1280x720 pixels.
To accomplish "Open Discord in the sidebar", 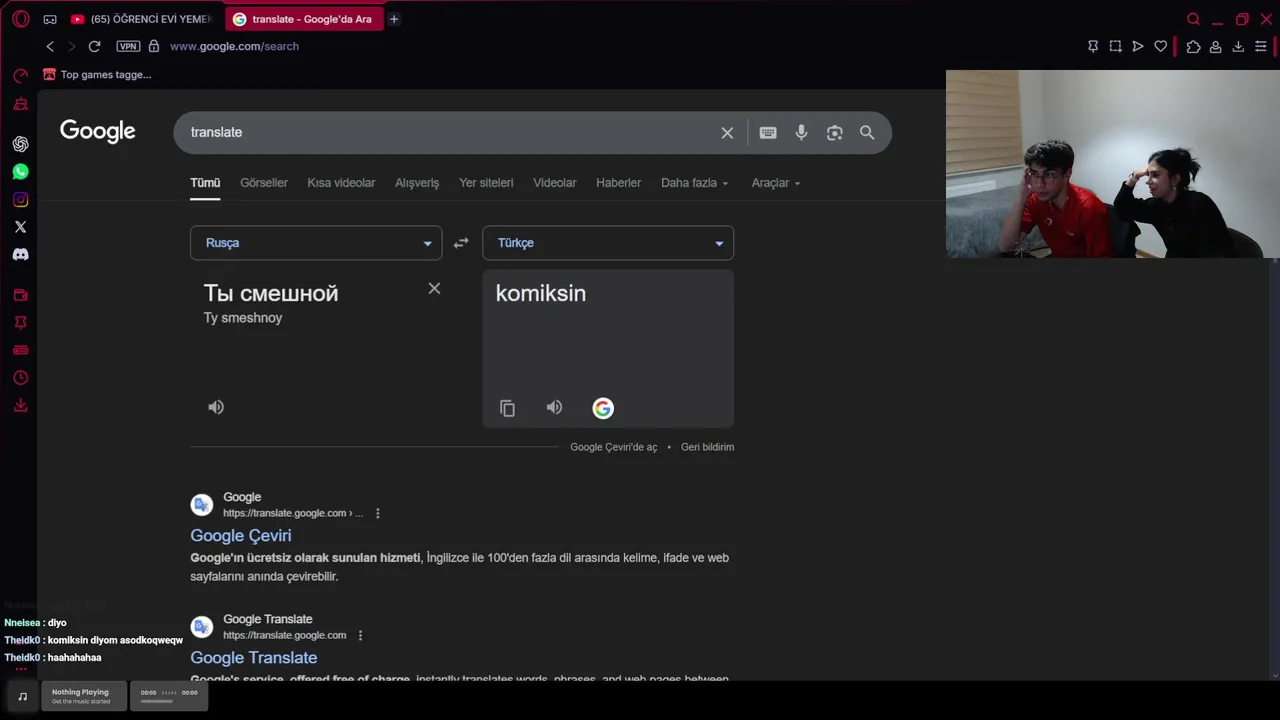I will pyautogui.click(x=20, y=254).
